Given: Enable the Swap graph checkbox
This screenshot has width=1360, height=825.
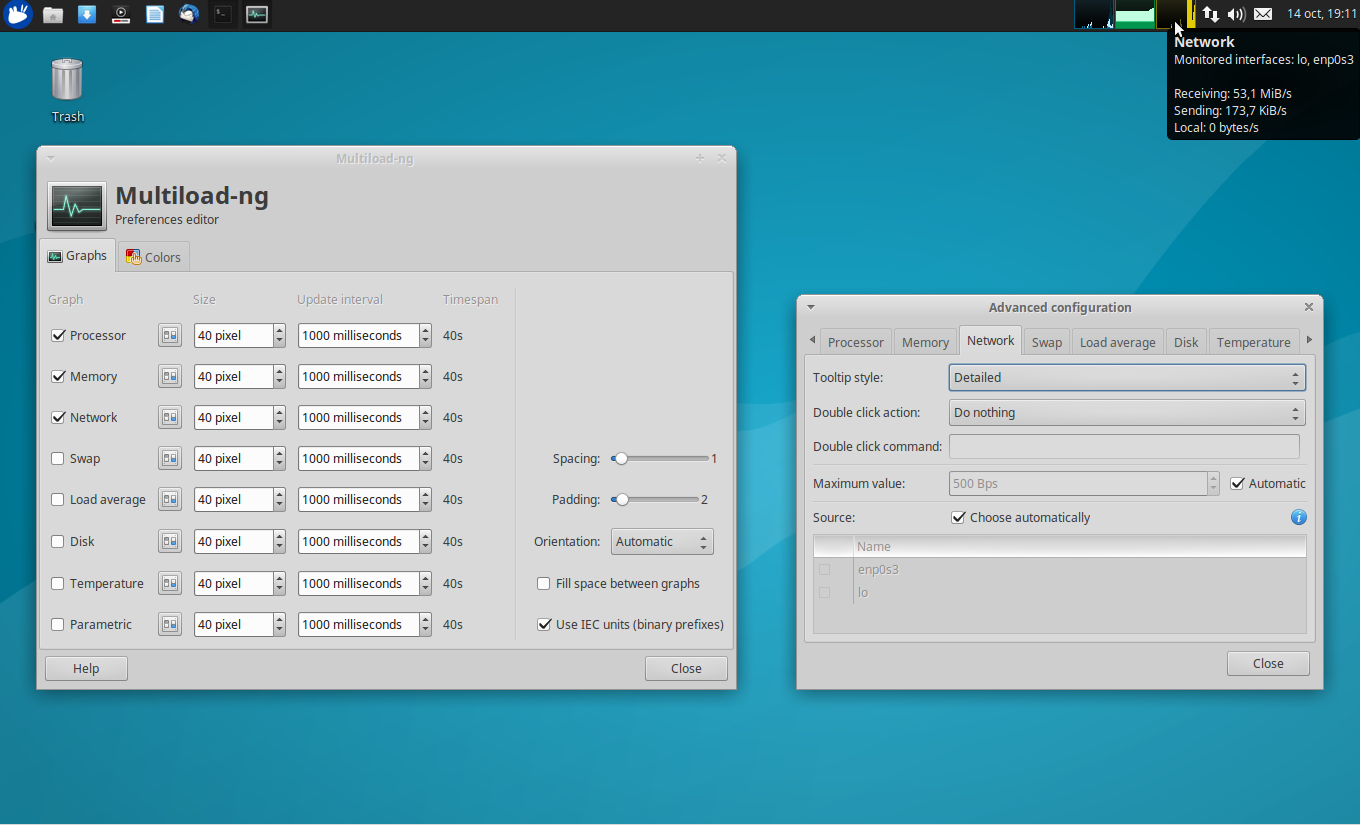Looking at the screenshot, I should [x=57, y=458].
